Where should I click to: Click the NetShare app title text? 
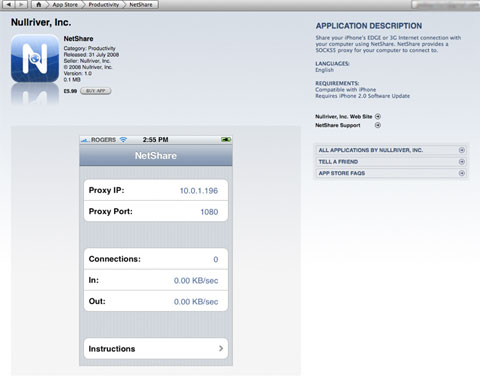[78, 39]
